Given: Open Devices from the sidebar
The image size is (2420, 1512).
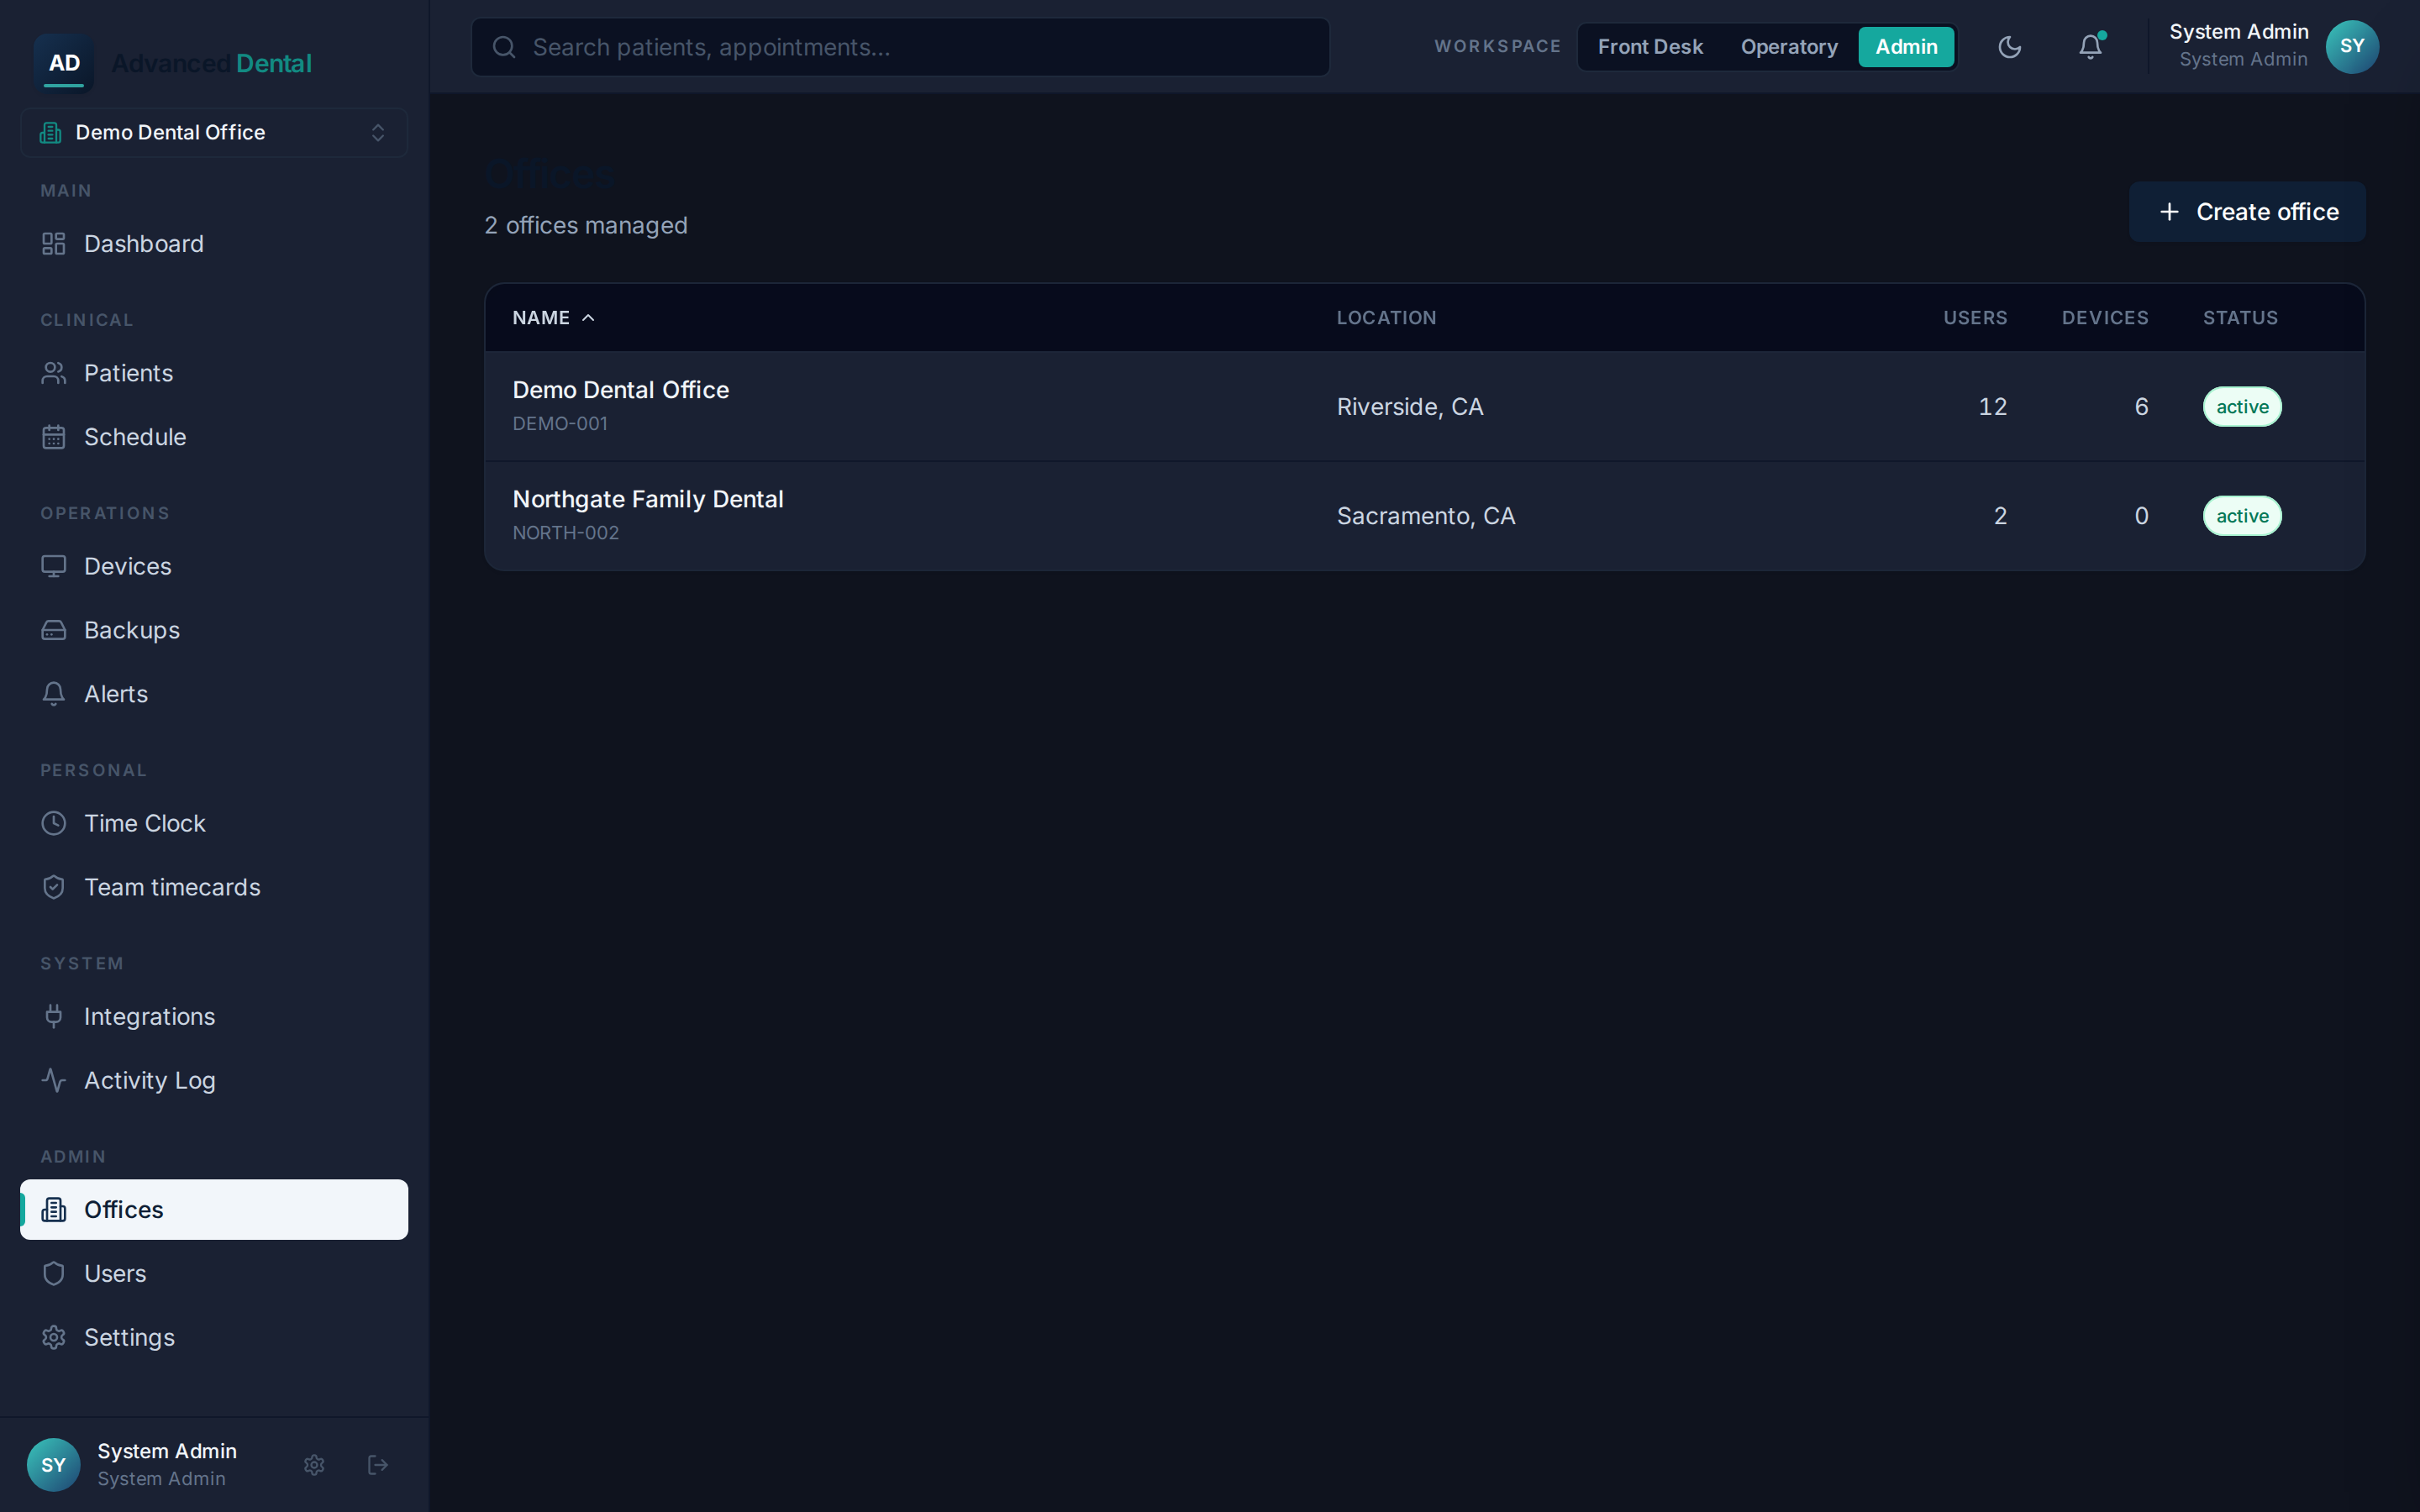Looking at the screenshot, I should 214,566.
